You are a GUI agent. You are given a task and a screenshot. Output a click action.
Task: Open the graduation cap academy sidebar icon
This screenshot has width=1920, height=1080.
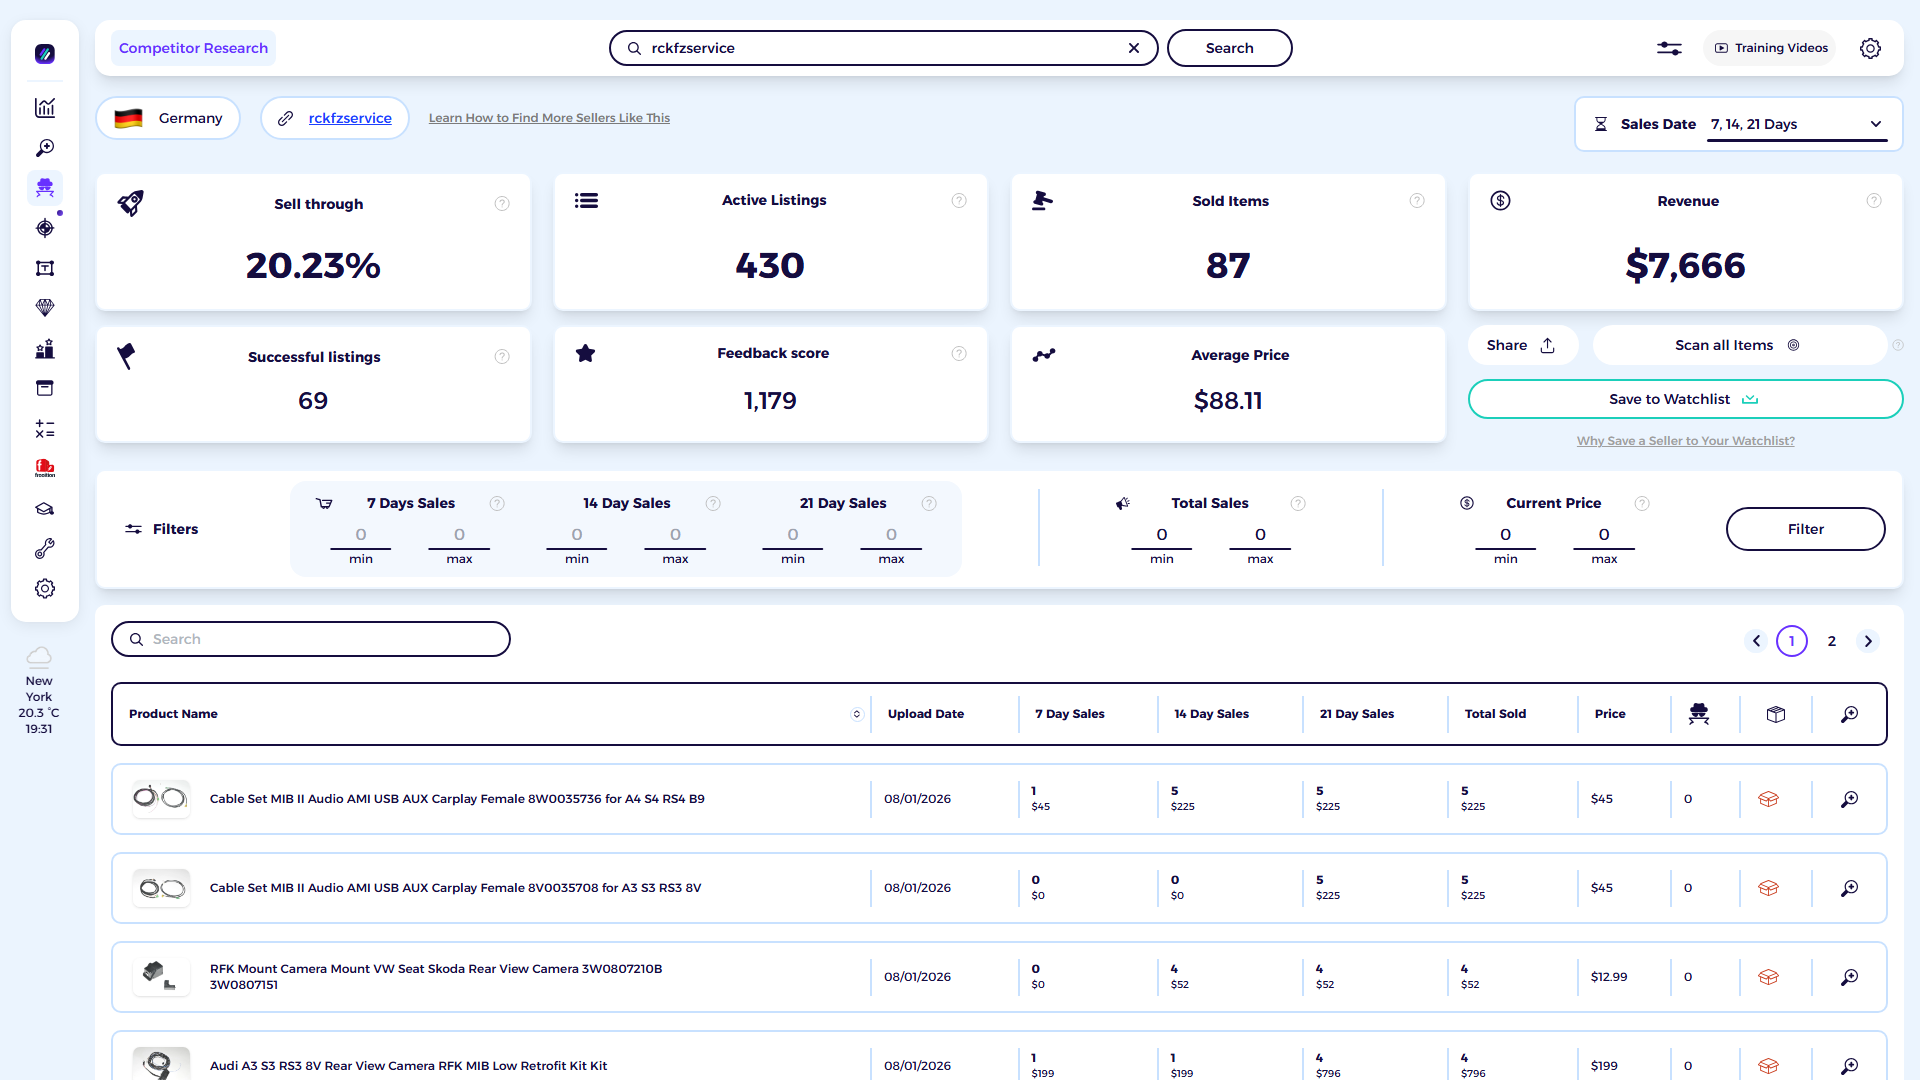tap(45, 509)
